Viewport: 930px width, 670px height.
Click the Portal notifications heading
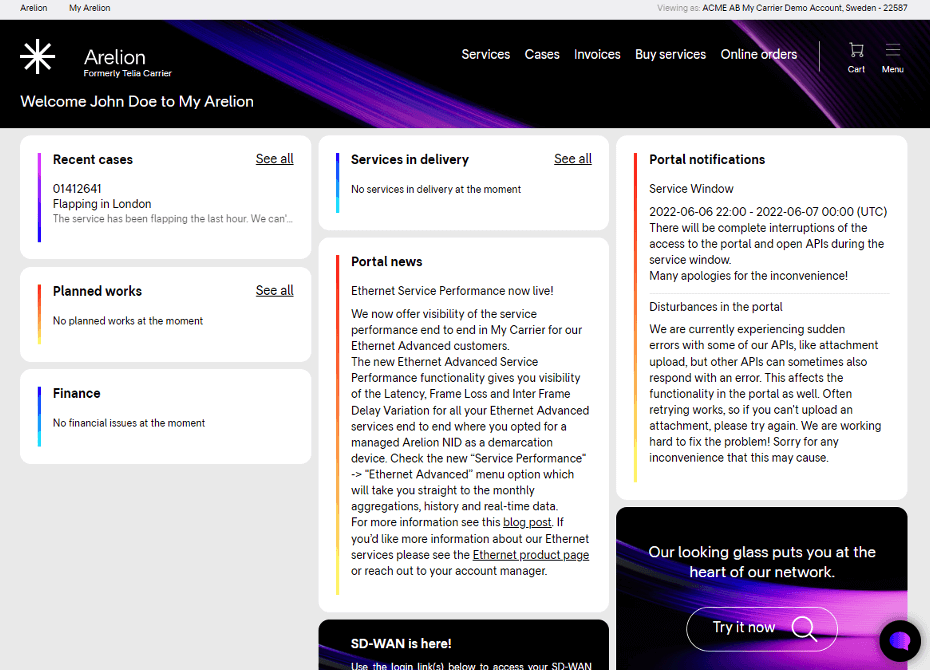point(707,159)
